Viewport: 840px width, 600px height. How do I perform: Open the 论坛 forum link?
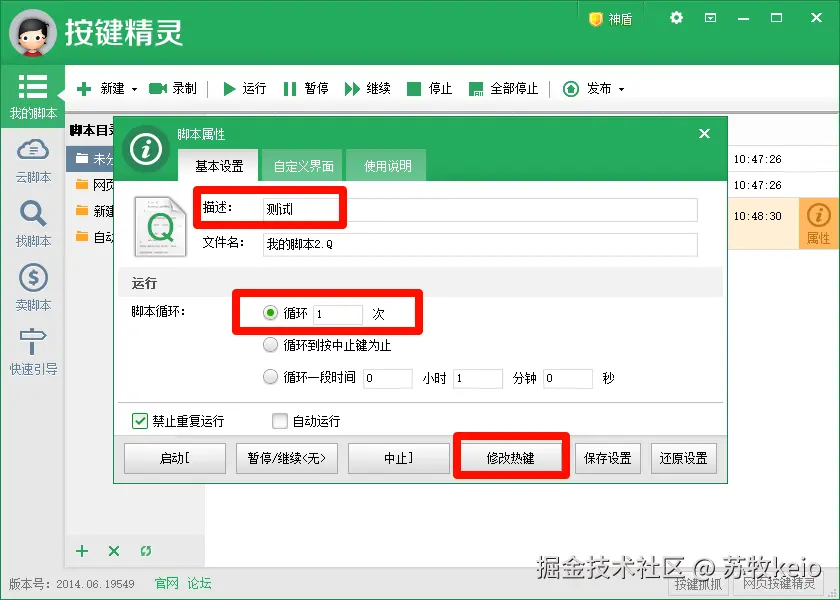199,583
